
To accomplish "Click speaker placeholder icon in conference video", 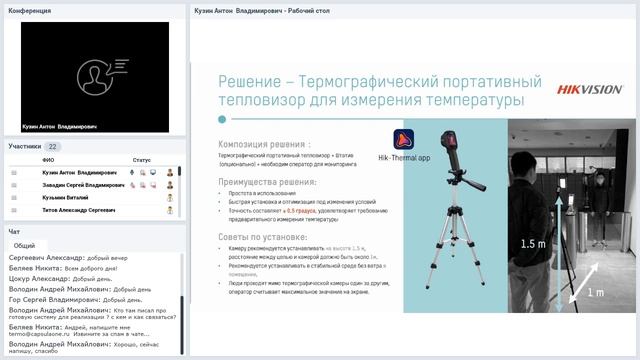I will click(x=102, y=77).
